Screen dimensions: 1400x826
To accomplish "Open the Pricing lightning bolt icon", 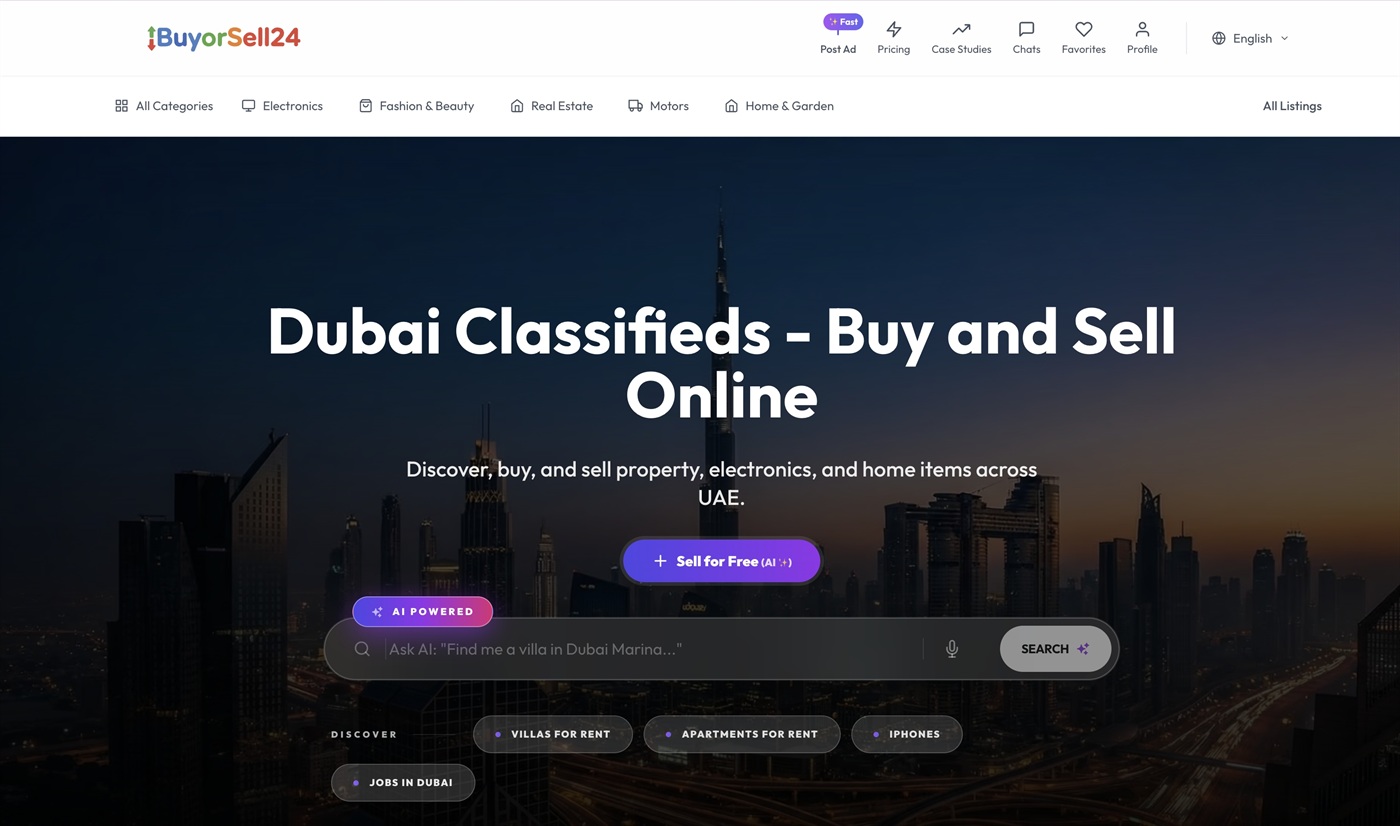I will tap(893, 30).
